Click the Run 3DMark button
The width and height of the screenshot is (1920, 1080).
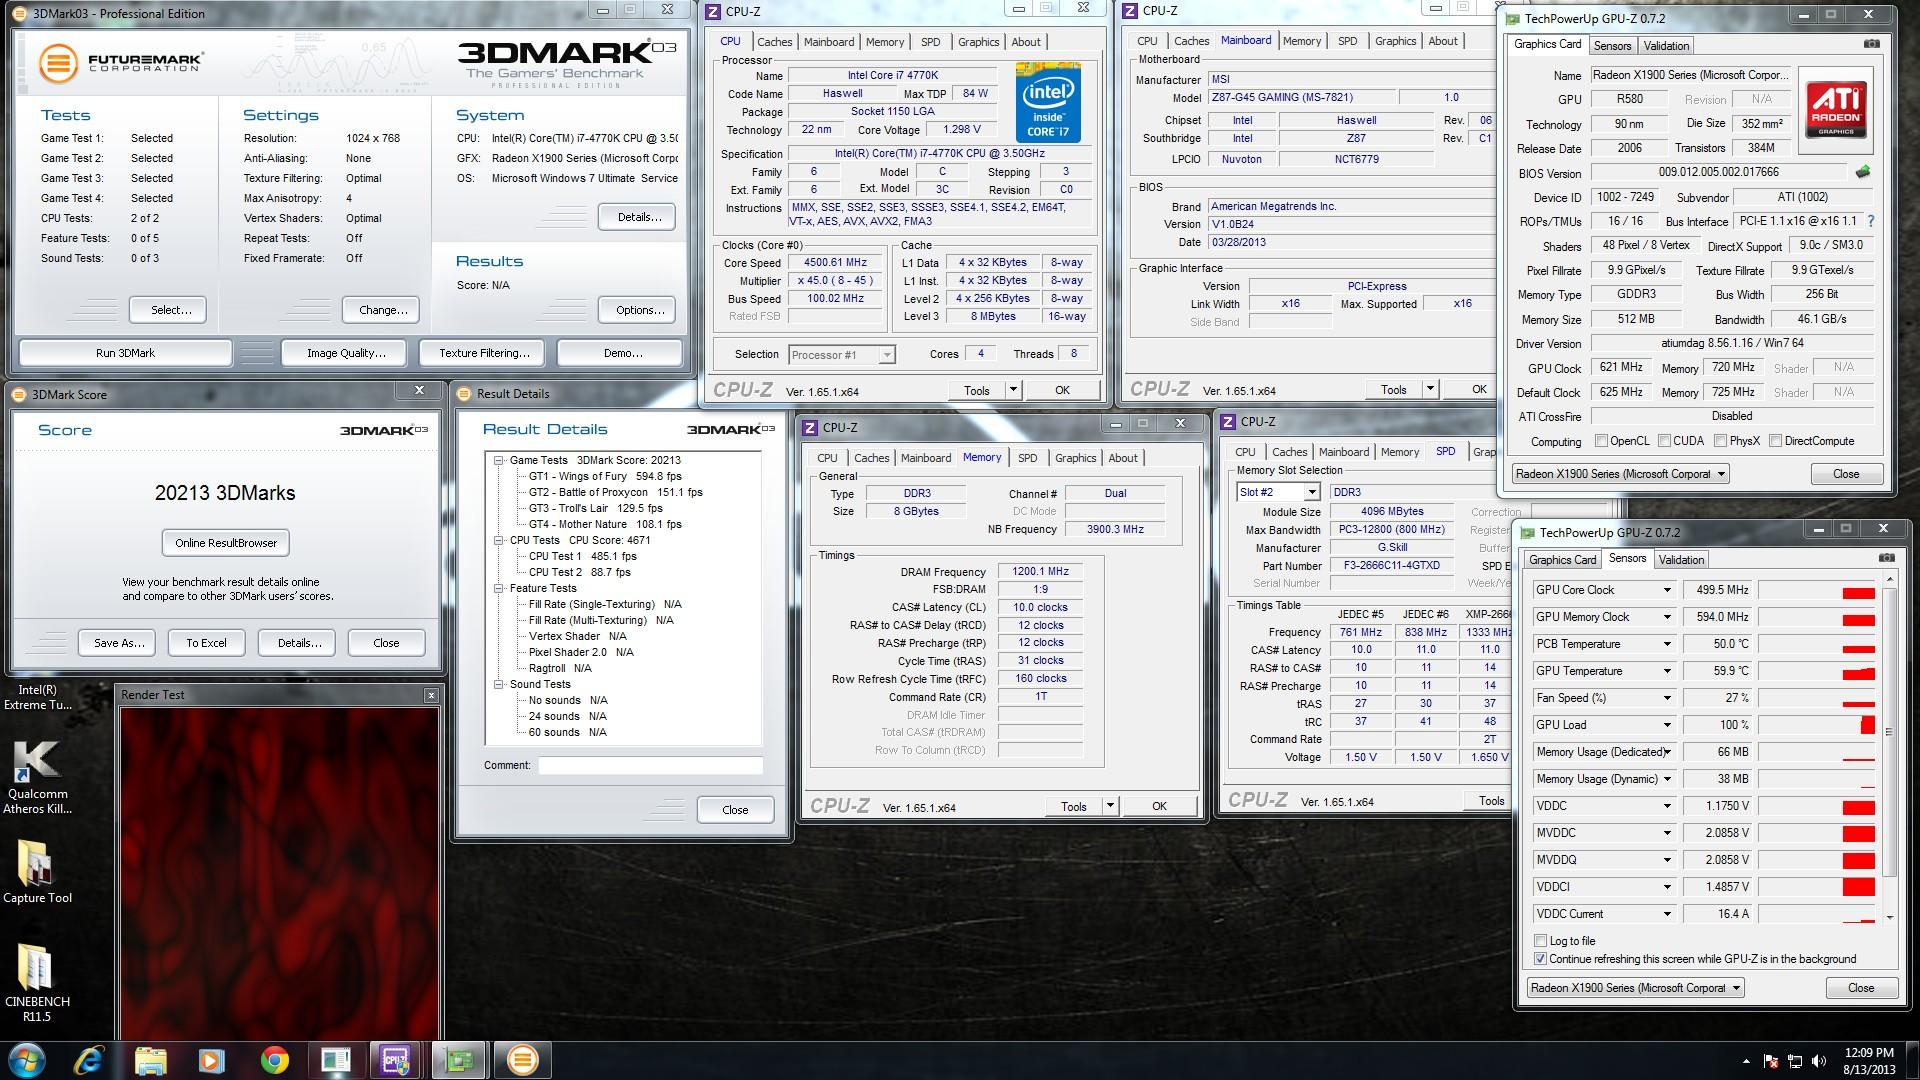coord(125,353)
